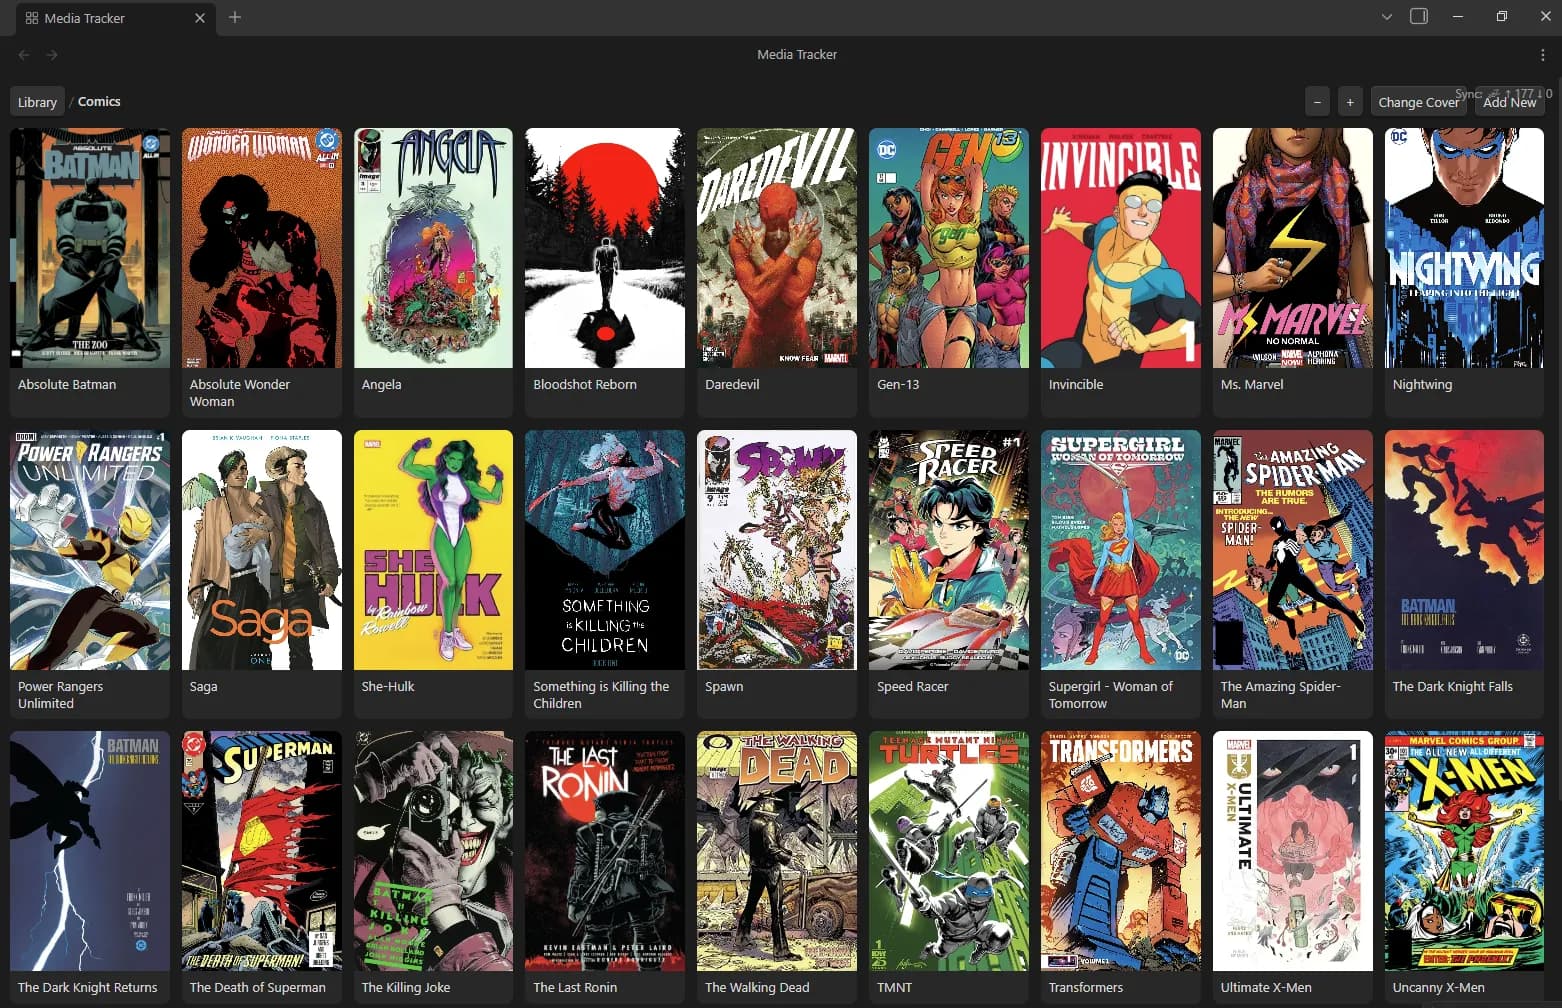The width and height of the screenshot is (1562, 1008).
Task: Select the Angela comic cover
Action: click(x=434, y=248)
